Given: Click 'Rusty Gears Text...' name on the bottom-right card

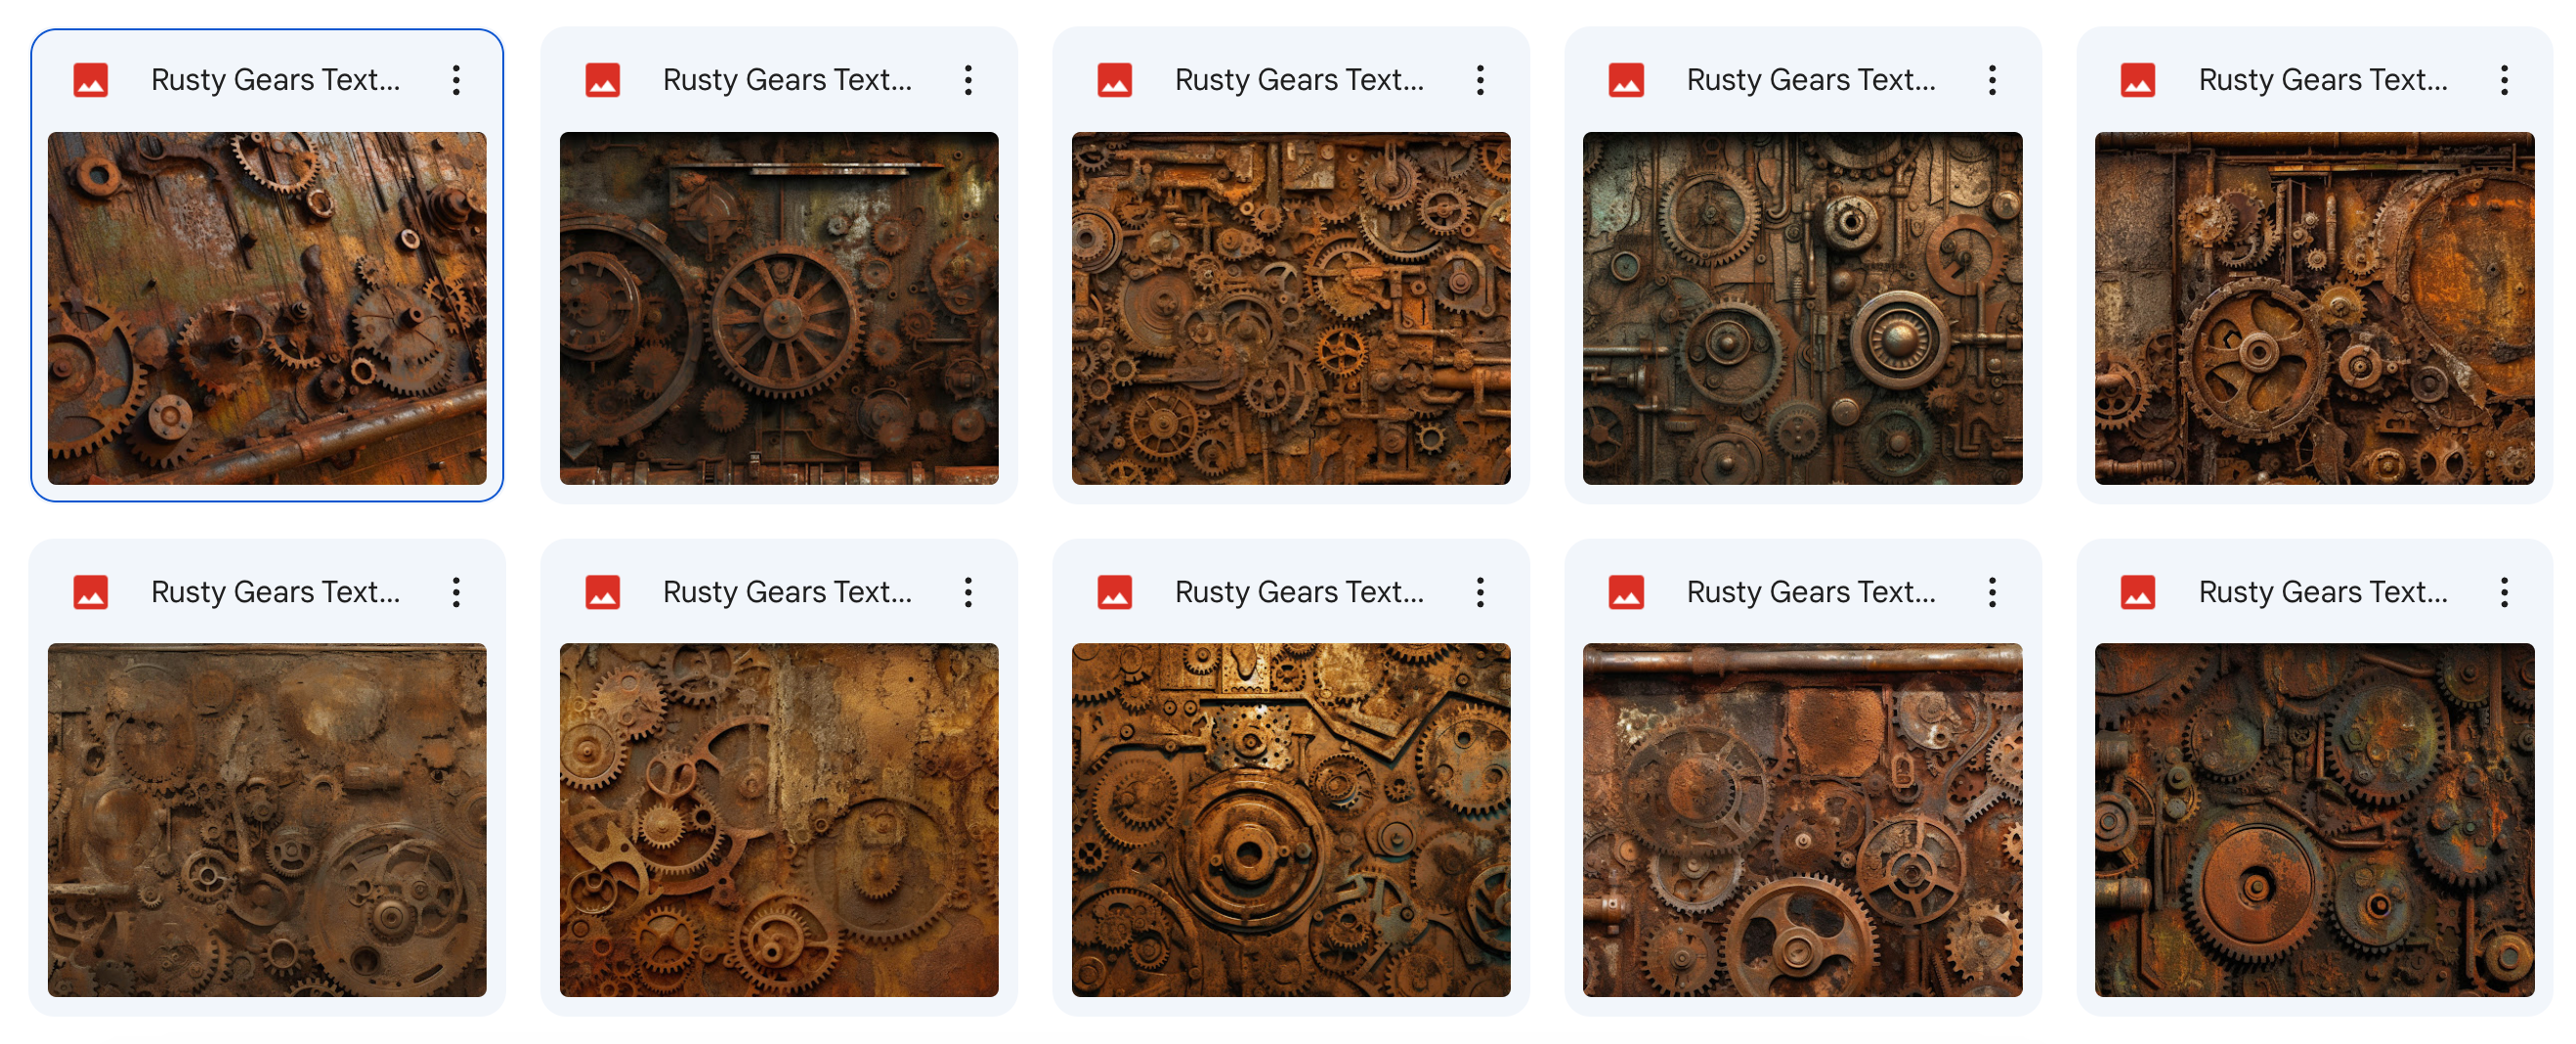Looking at the screenshot, I should (2324, 592).
